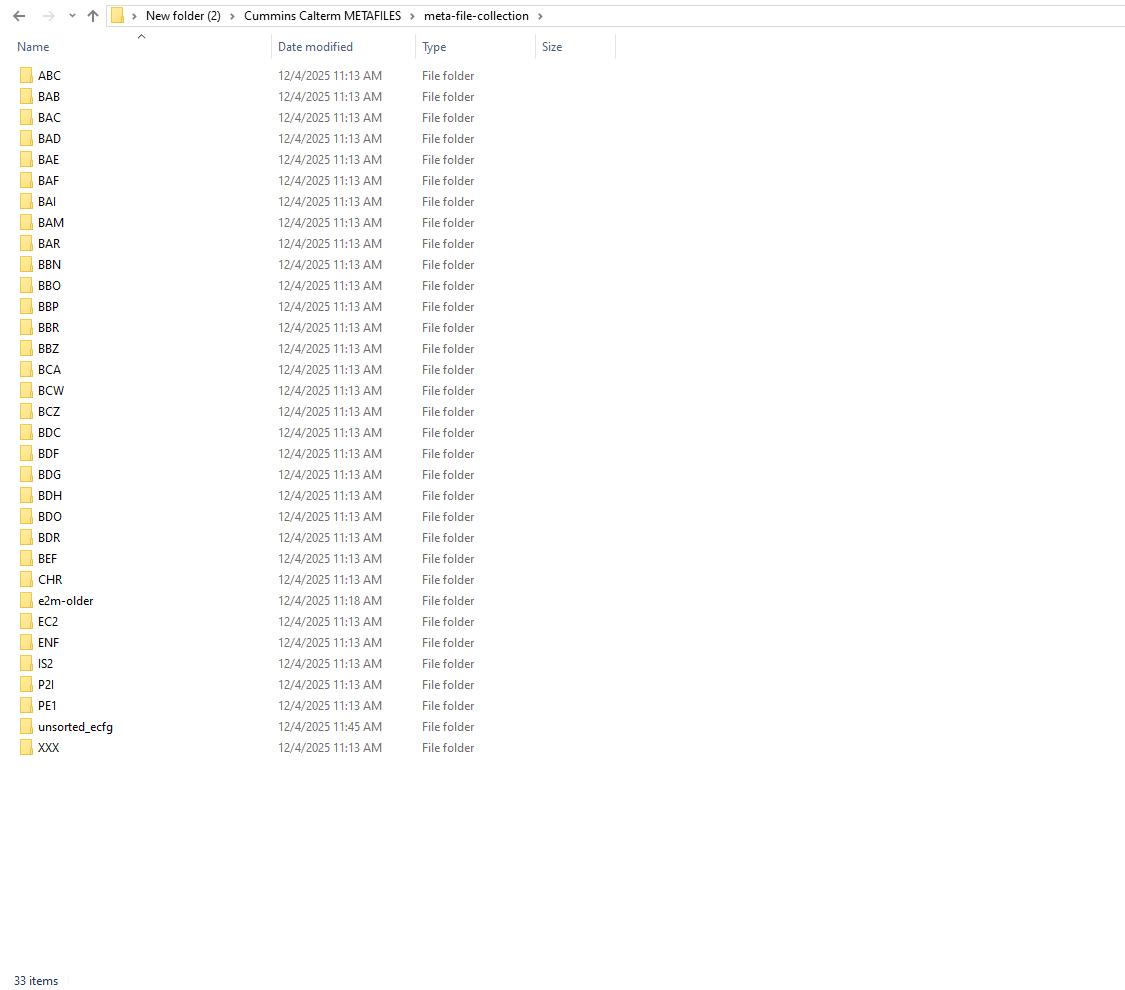Expand chevron after 'Cummins Calterm METAFILES' breadcrumb
The width and height of the screenshot is (1125, 990).
pyautogui.click(x=413, y=16)
